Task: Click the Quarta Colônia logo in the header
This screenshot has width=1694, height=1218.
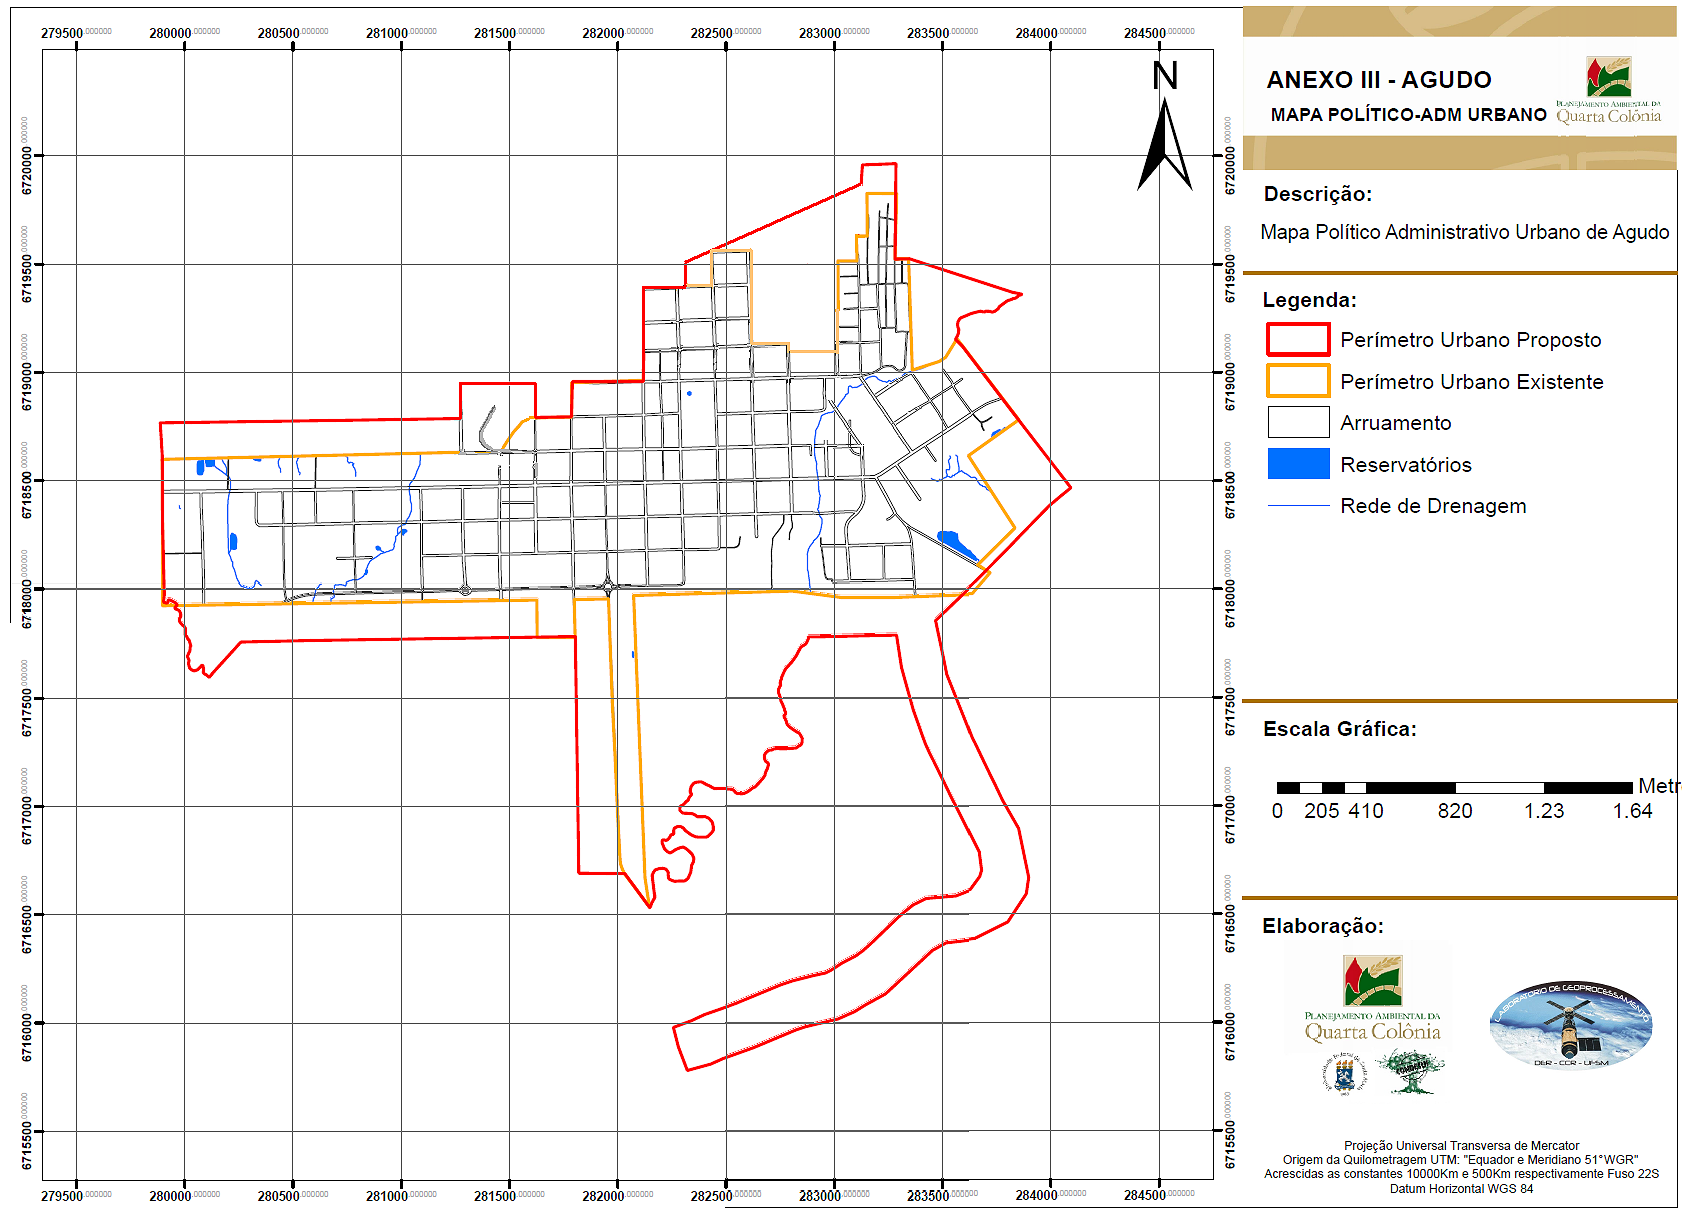Action: [1608, 92]
